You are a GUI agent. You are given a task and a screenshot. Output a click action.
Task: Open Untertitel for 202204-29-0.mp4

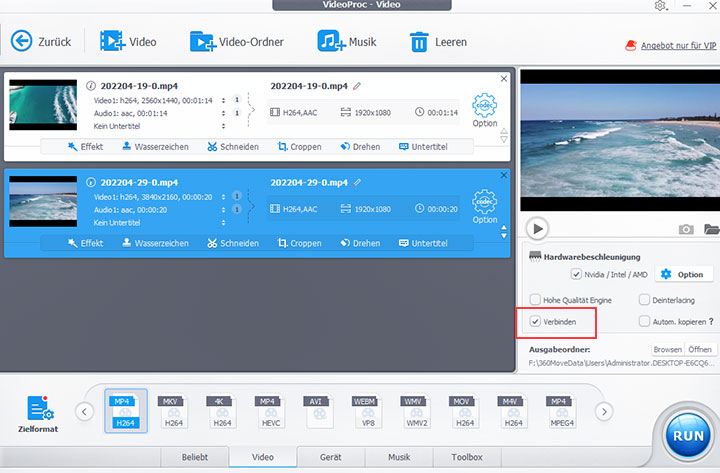[x=423, y=243]
